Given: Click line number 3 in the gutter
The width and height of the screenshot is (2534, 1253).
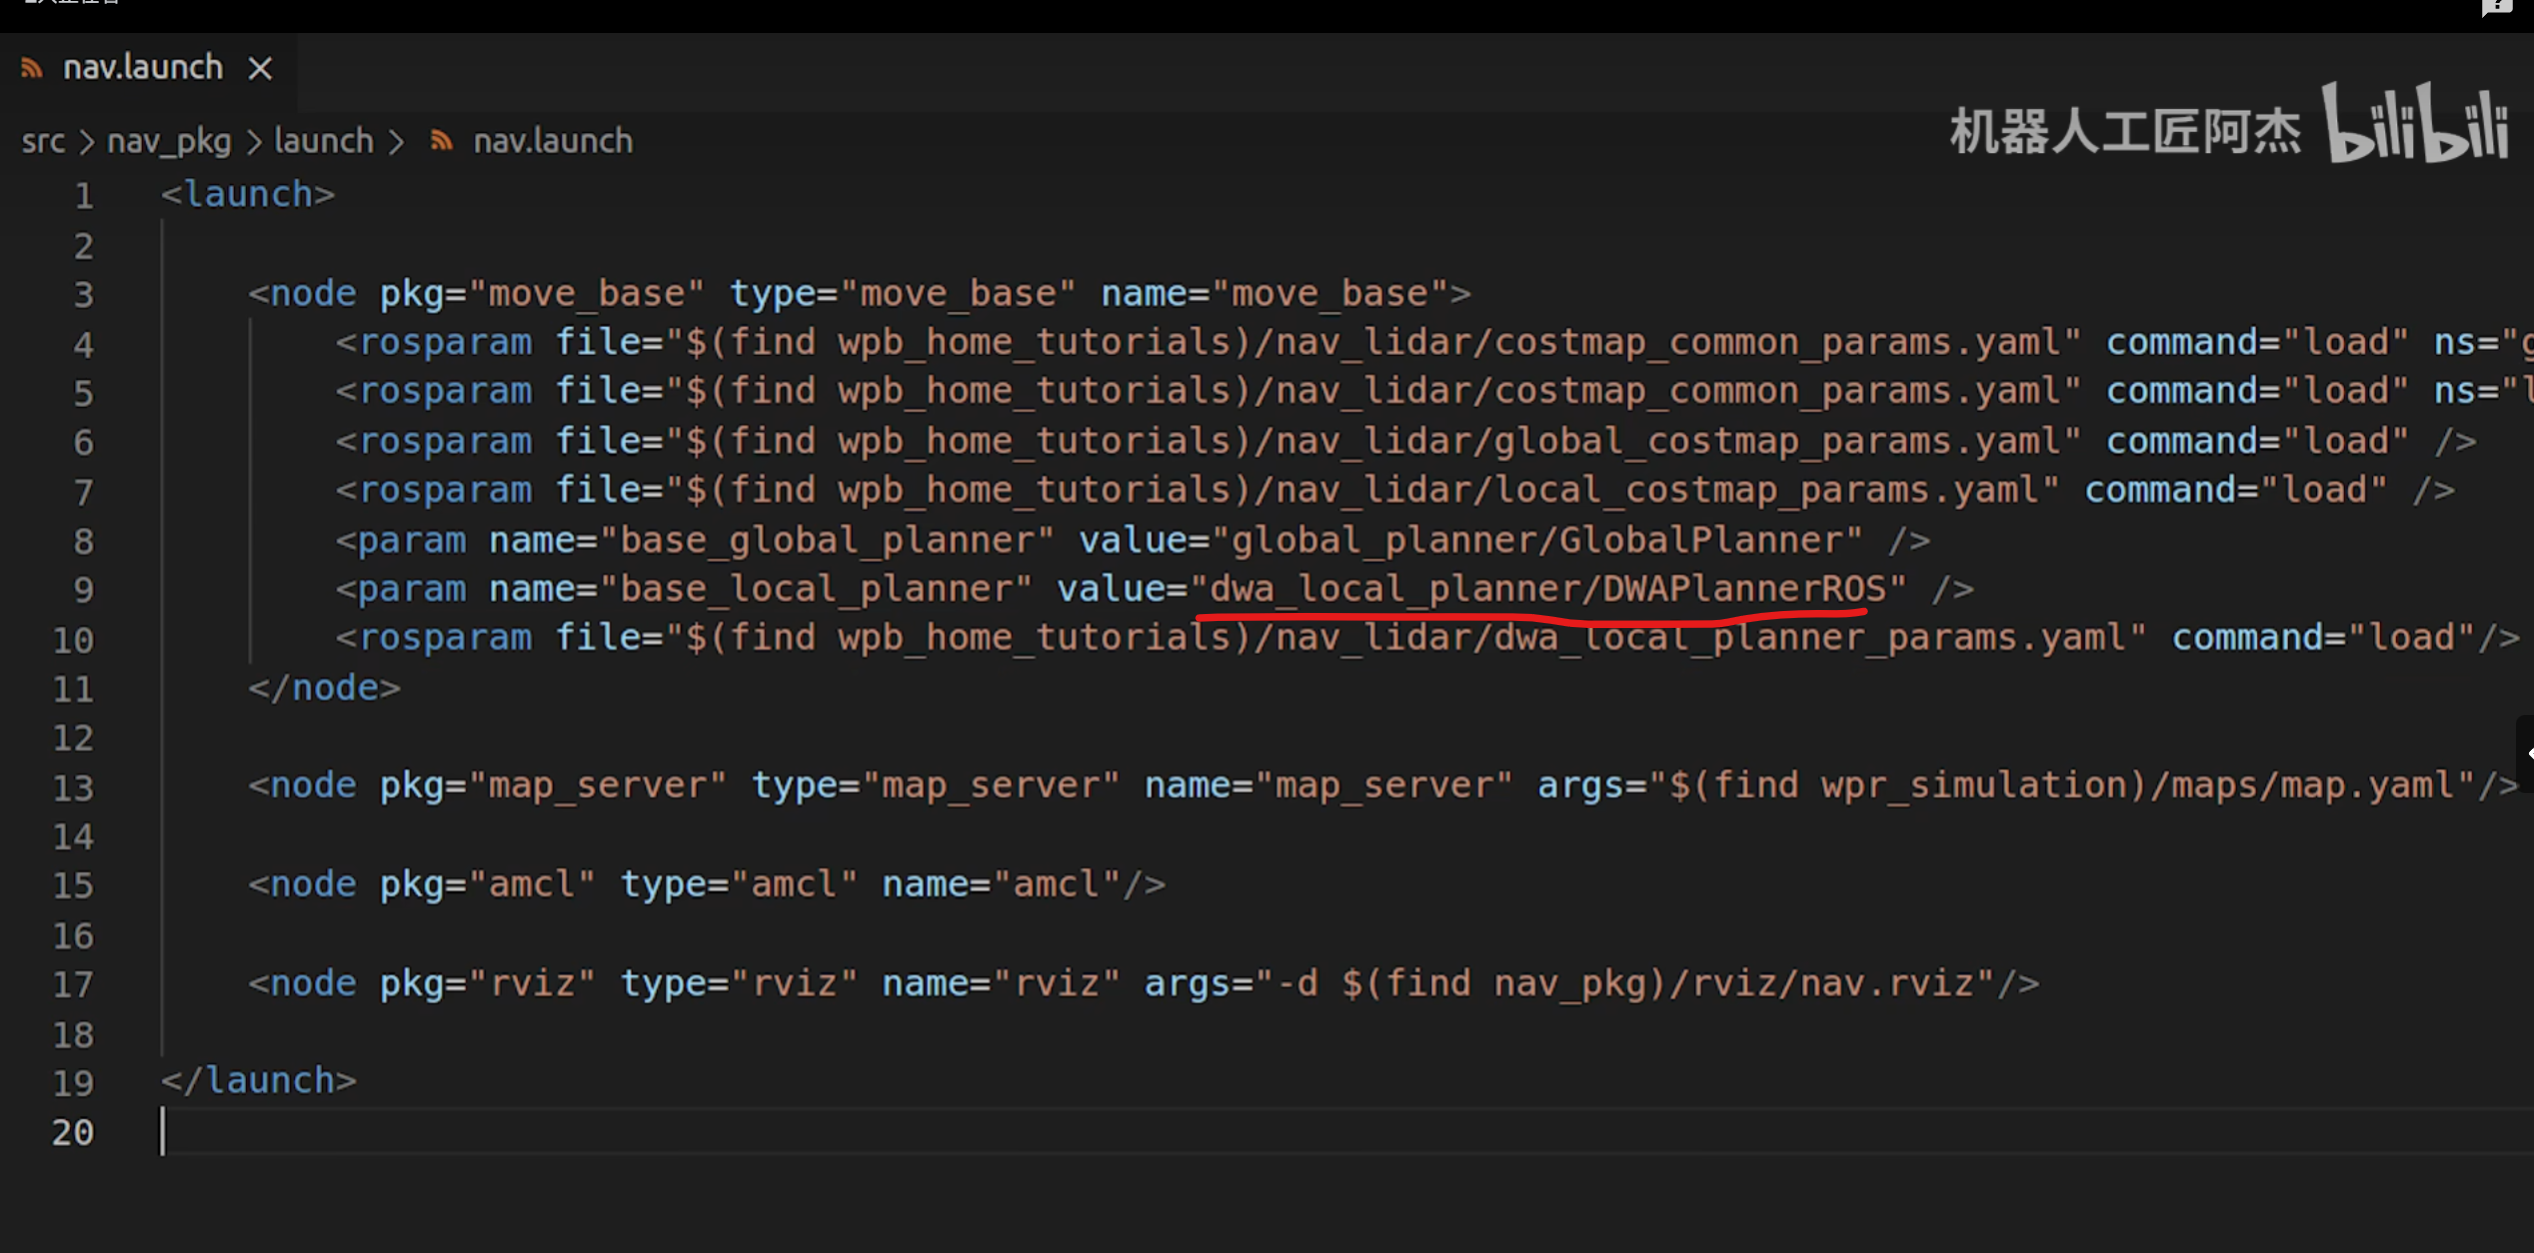Looking at the screenshot, I should [x=83, y=294].
